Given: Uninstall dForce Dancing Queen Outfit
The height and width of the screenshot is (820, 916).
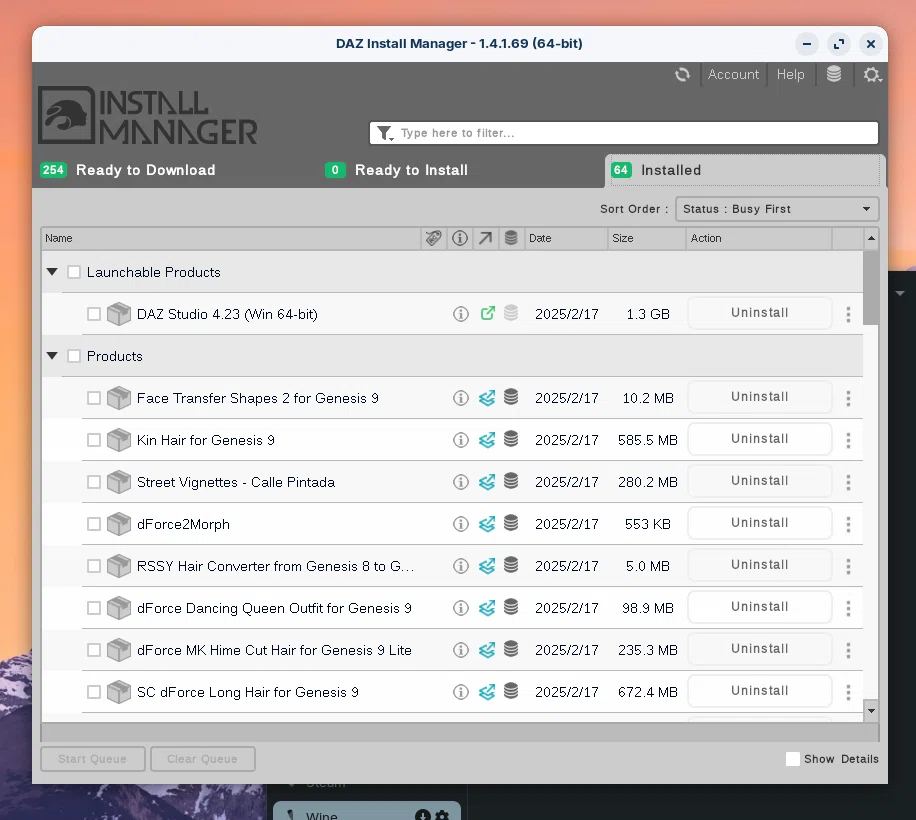Looking at the screenshot, I should (759, 607).
